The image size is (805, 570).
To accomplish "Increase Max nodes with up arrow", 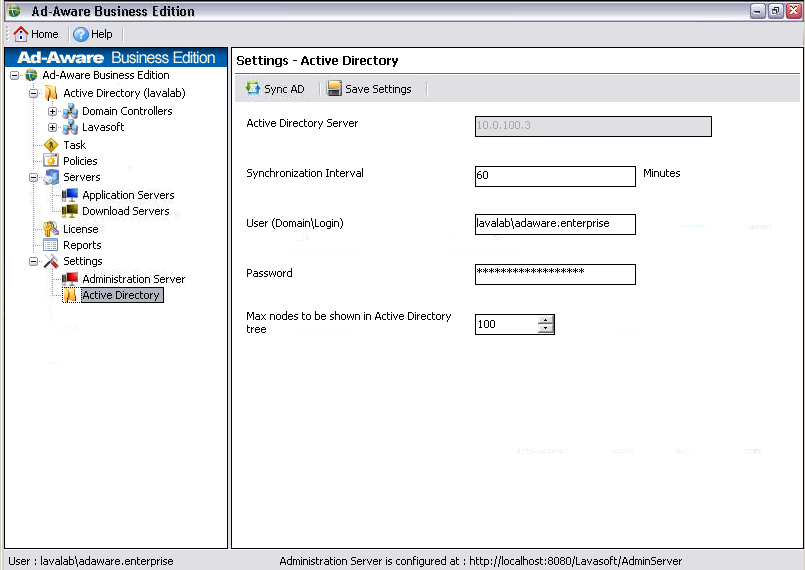I will click(x=546, y=320).
